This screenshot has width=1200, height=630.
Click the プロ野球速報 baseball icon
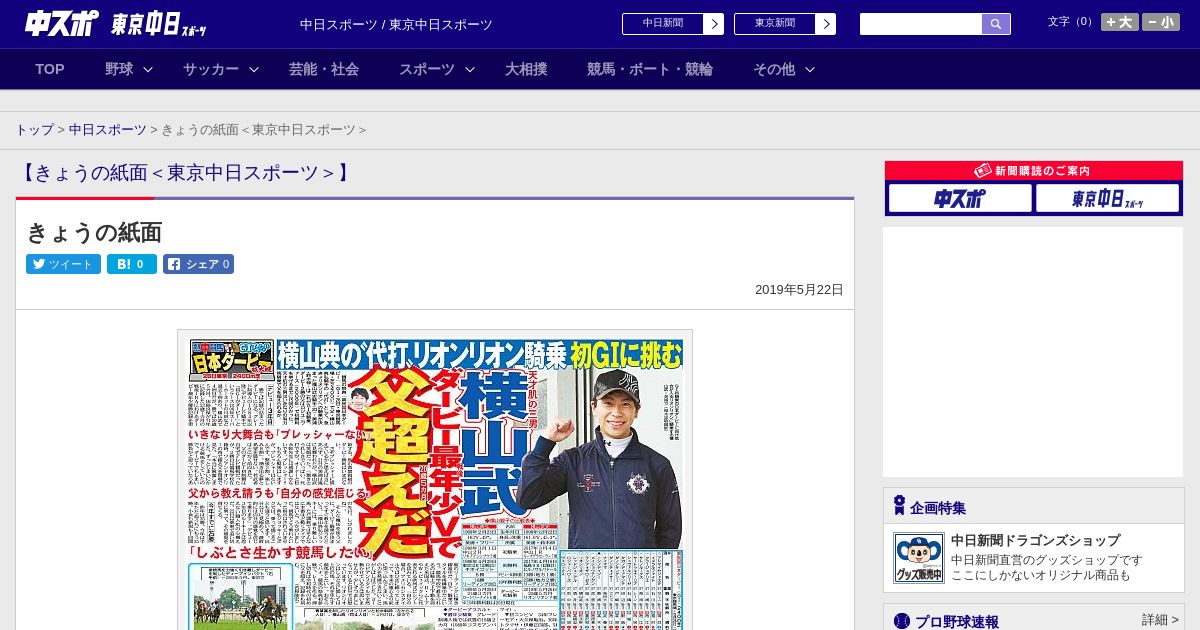tap(902, 621)
